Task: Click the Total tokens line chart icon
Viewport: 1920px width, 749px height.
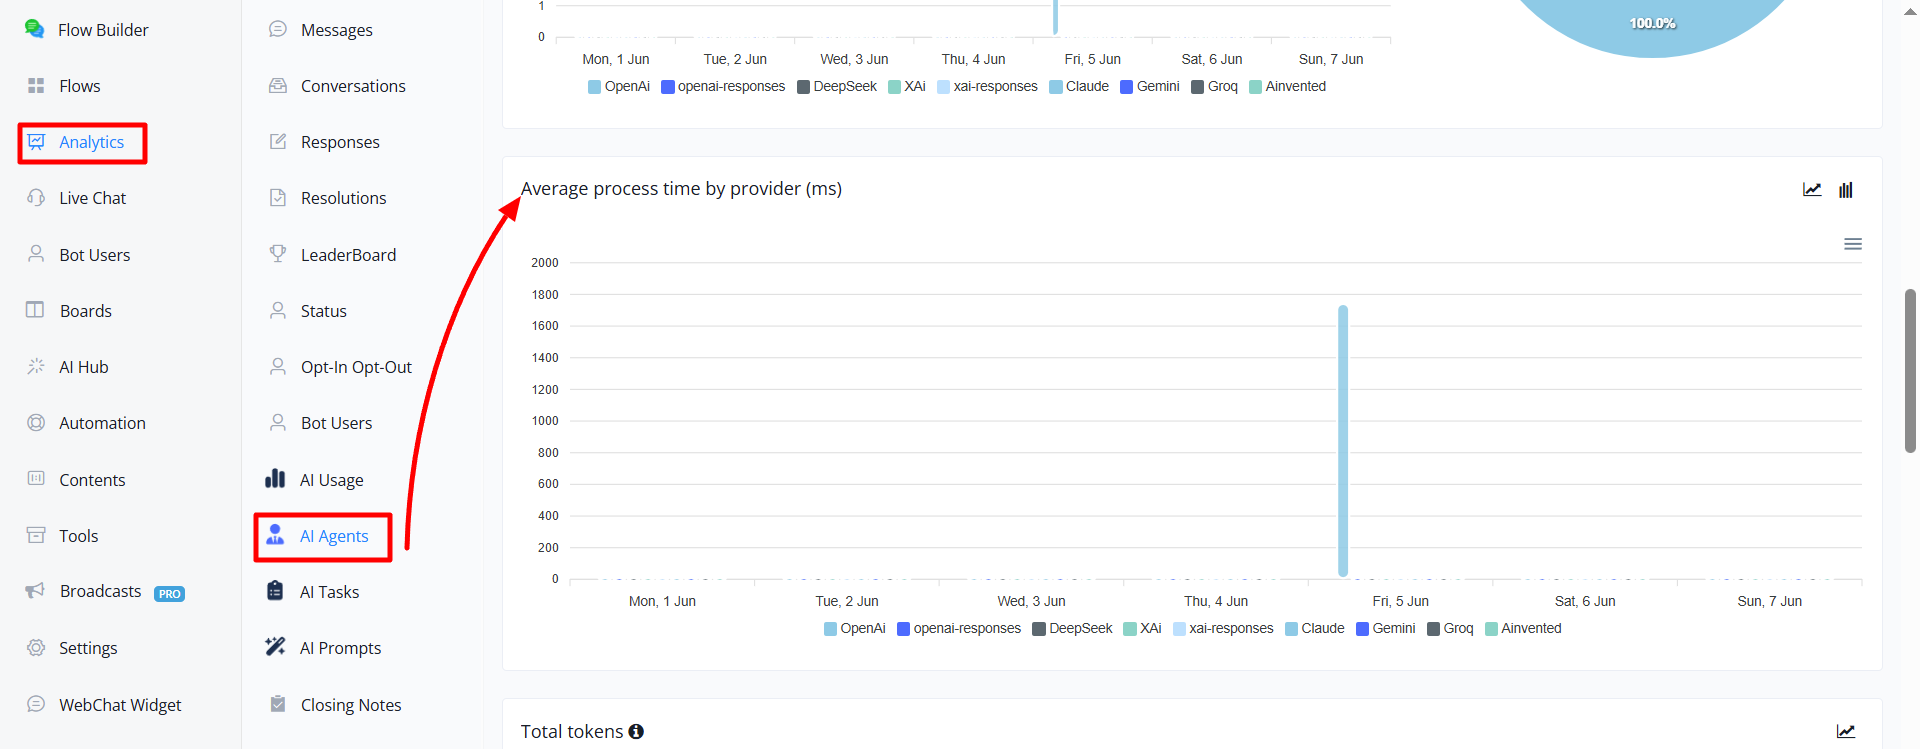Action: [1846, 732]
